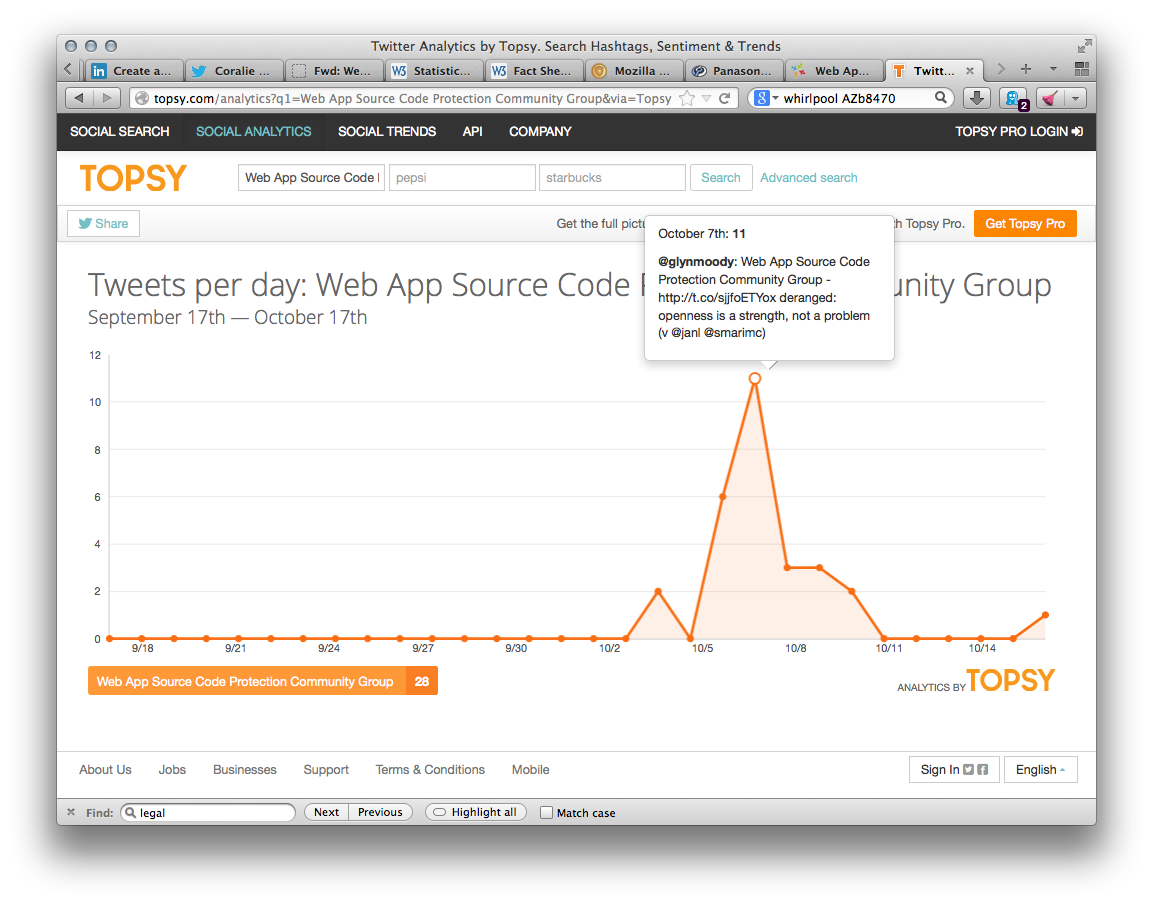1153x904 pixels.
Task: Enable the Match case checkbox
Action: [546, 813]
